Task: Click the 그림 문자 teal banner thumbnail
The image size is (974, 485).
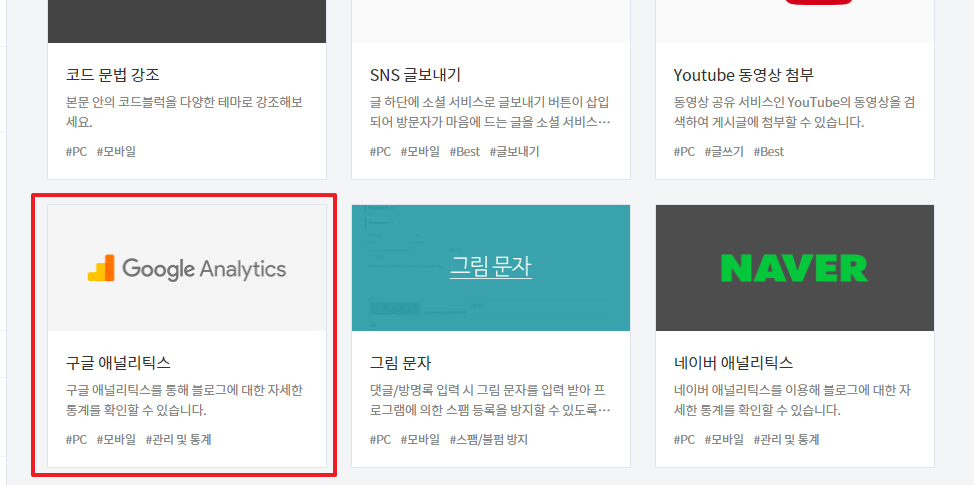Action: [491, 268]
